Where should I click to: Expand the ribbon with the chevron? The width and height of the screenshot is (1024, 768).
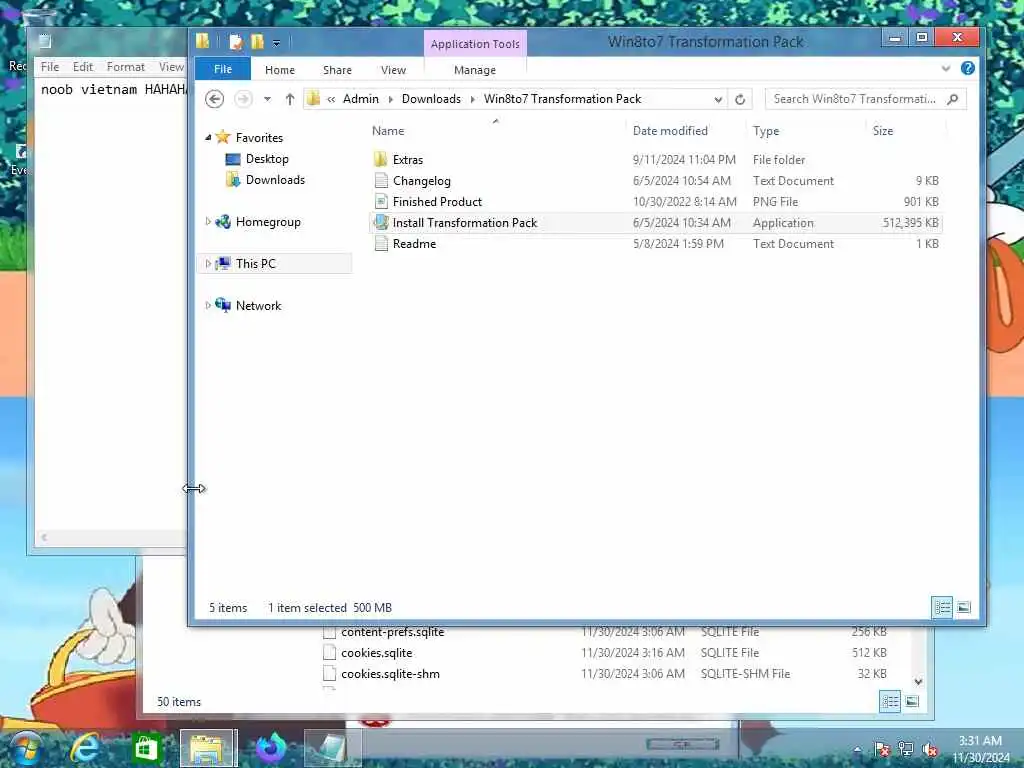(x=946, y=68)
